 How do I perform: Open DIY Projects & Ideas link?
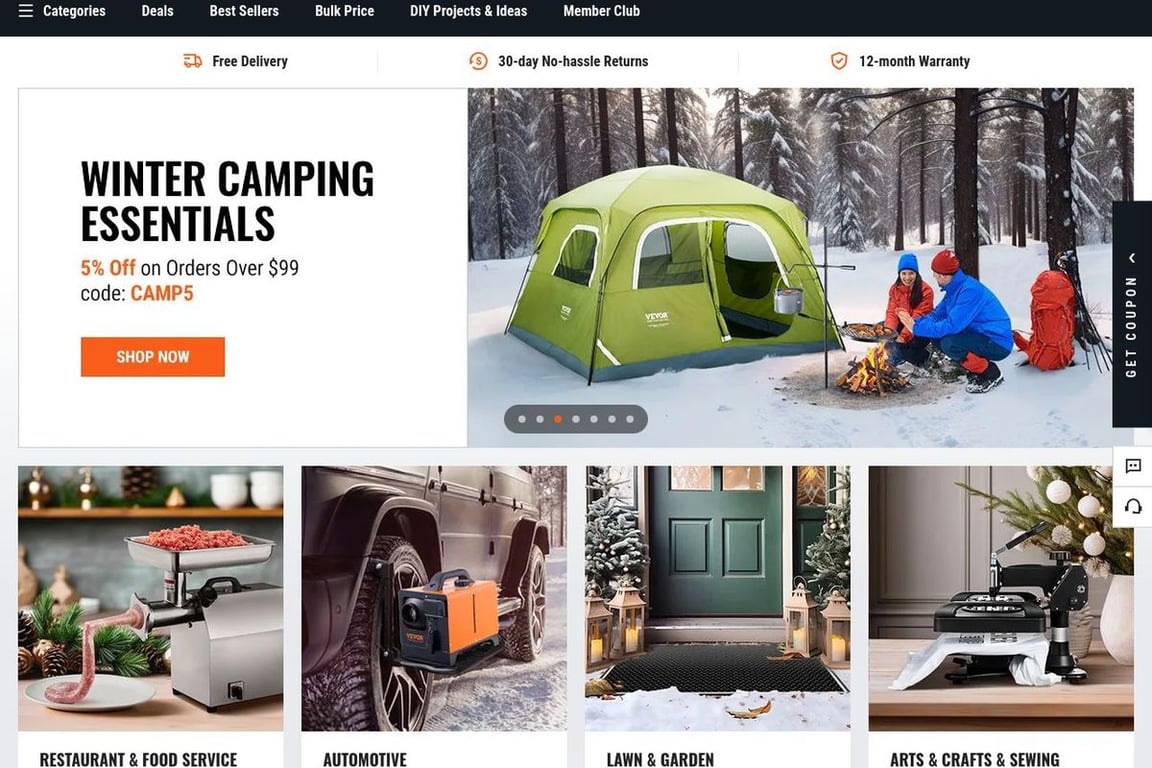[469, 11]
